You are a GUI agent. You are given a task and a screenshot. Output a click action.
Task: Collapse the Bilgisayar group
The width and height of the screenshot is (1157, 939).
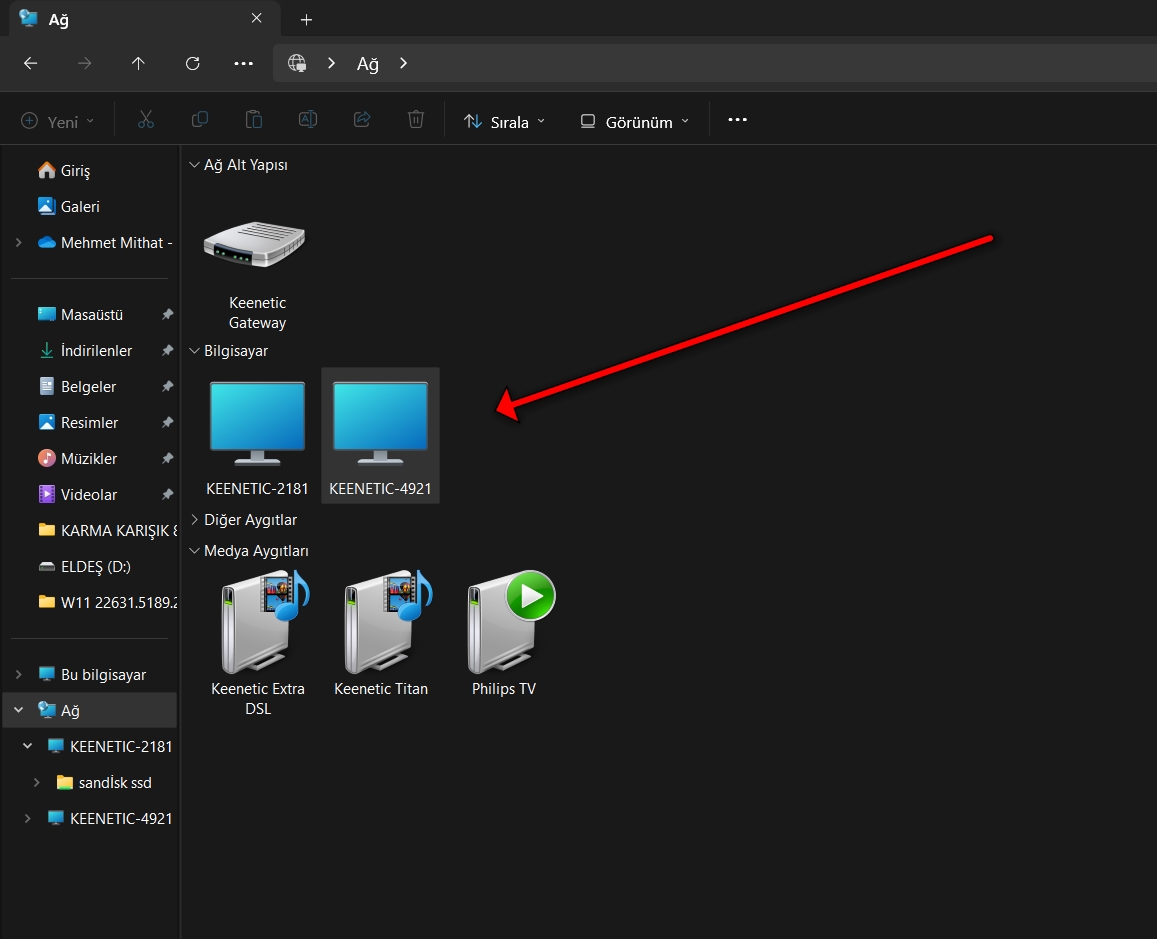point(194,351)
